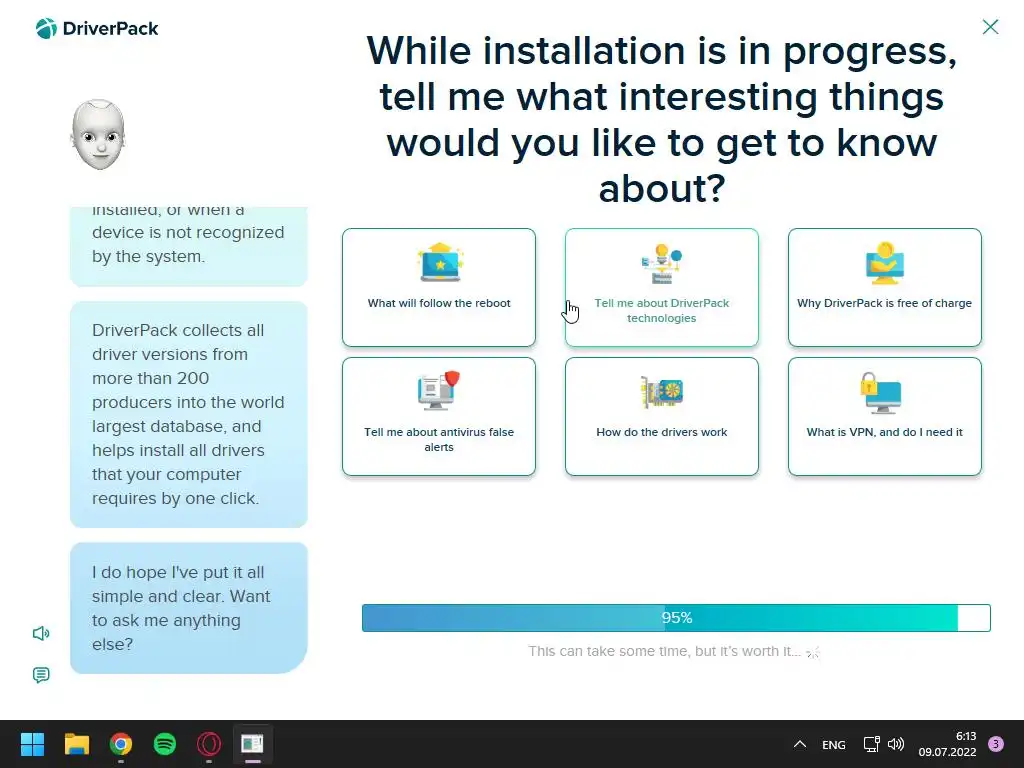Viewport: 1024px width, 768px height.
Task: Toggle the assistant sound speaker icon
Action: point(41,633)
